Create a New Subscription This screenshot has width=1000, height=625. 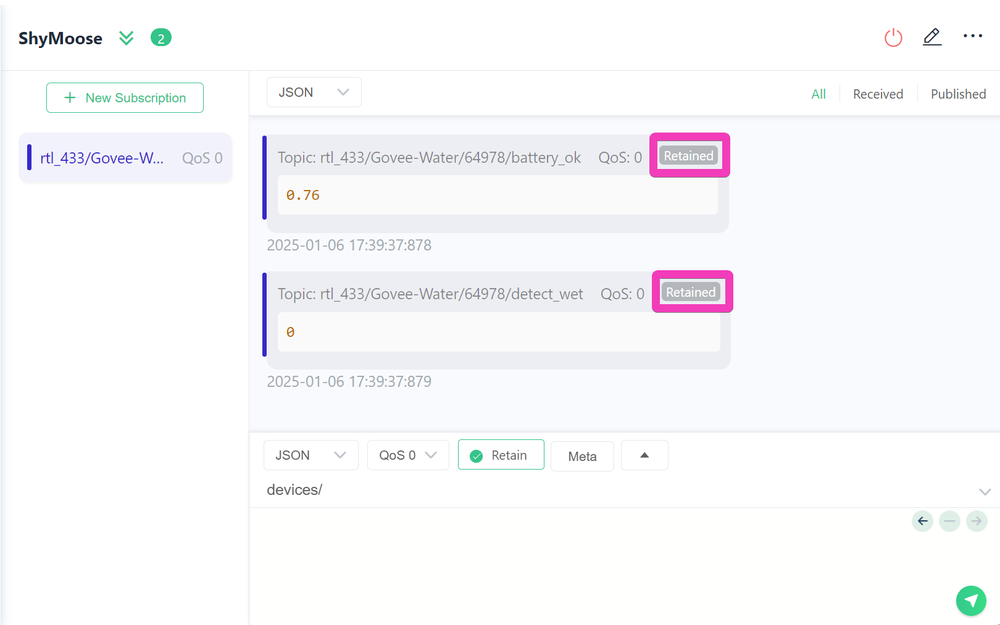pyautogui.click(x=124, y=97)
